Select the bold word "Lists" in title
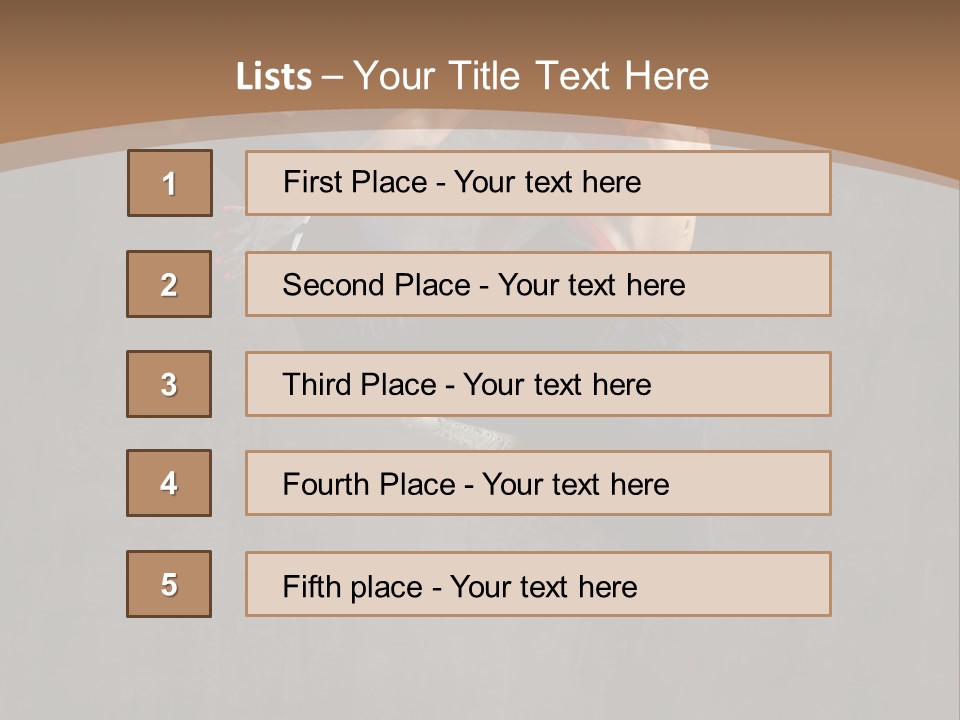 coord(274,77)
